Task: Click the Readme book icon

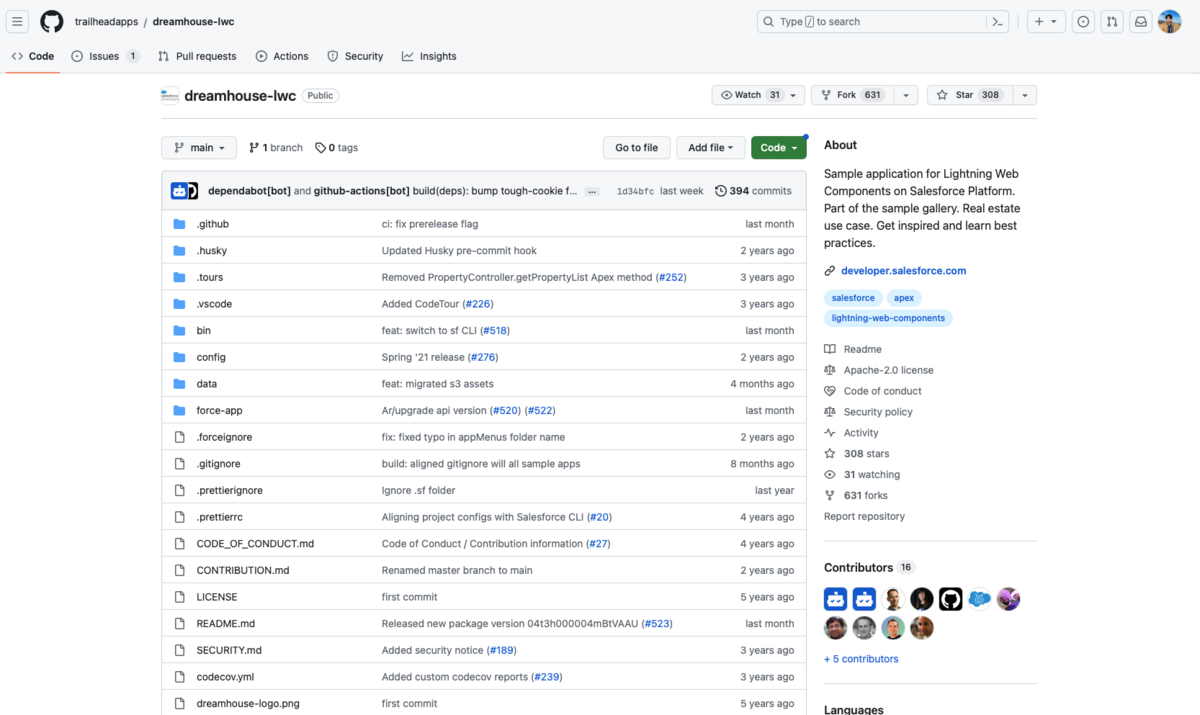Action: coord(830,349)
